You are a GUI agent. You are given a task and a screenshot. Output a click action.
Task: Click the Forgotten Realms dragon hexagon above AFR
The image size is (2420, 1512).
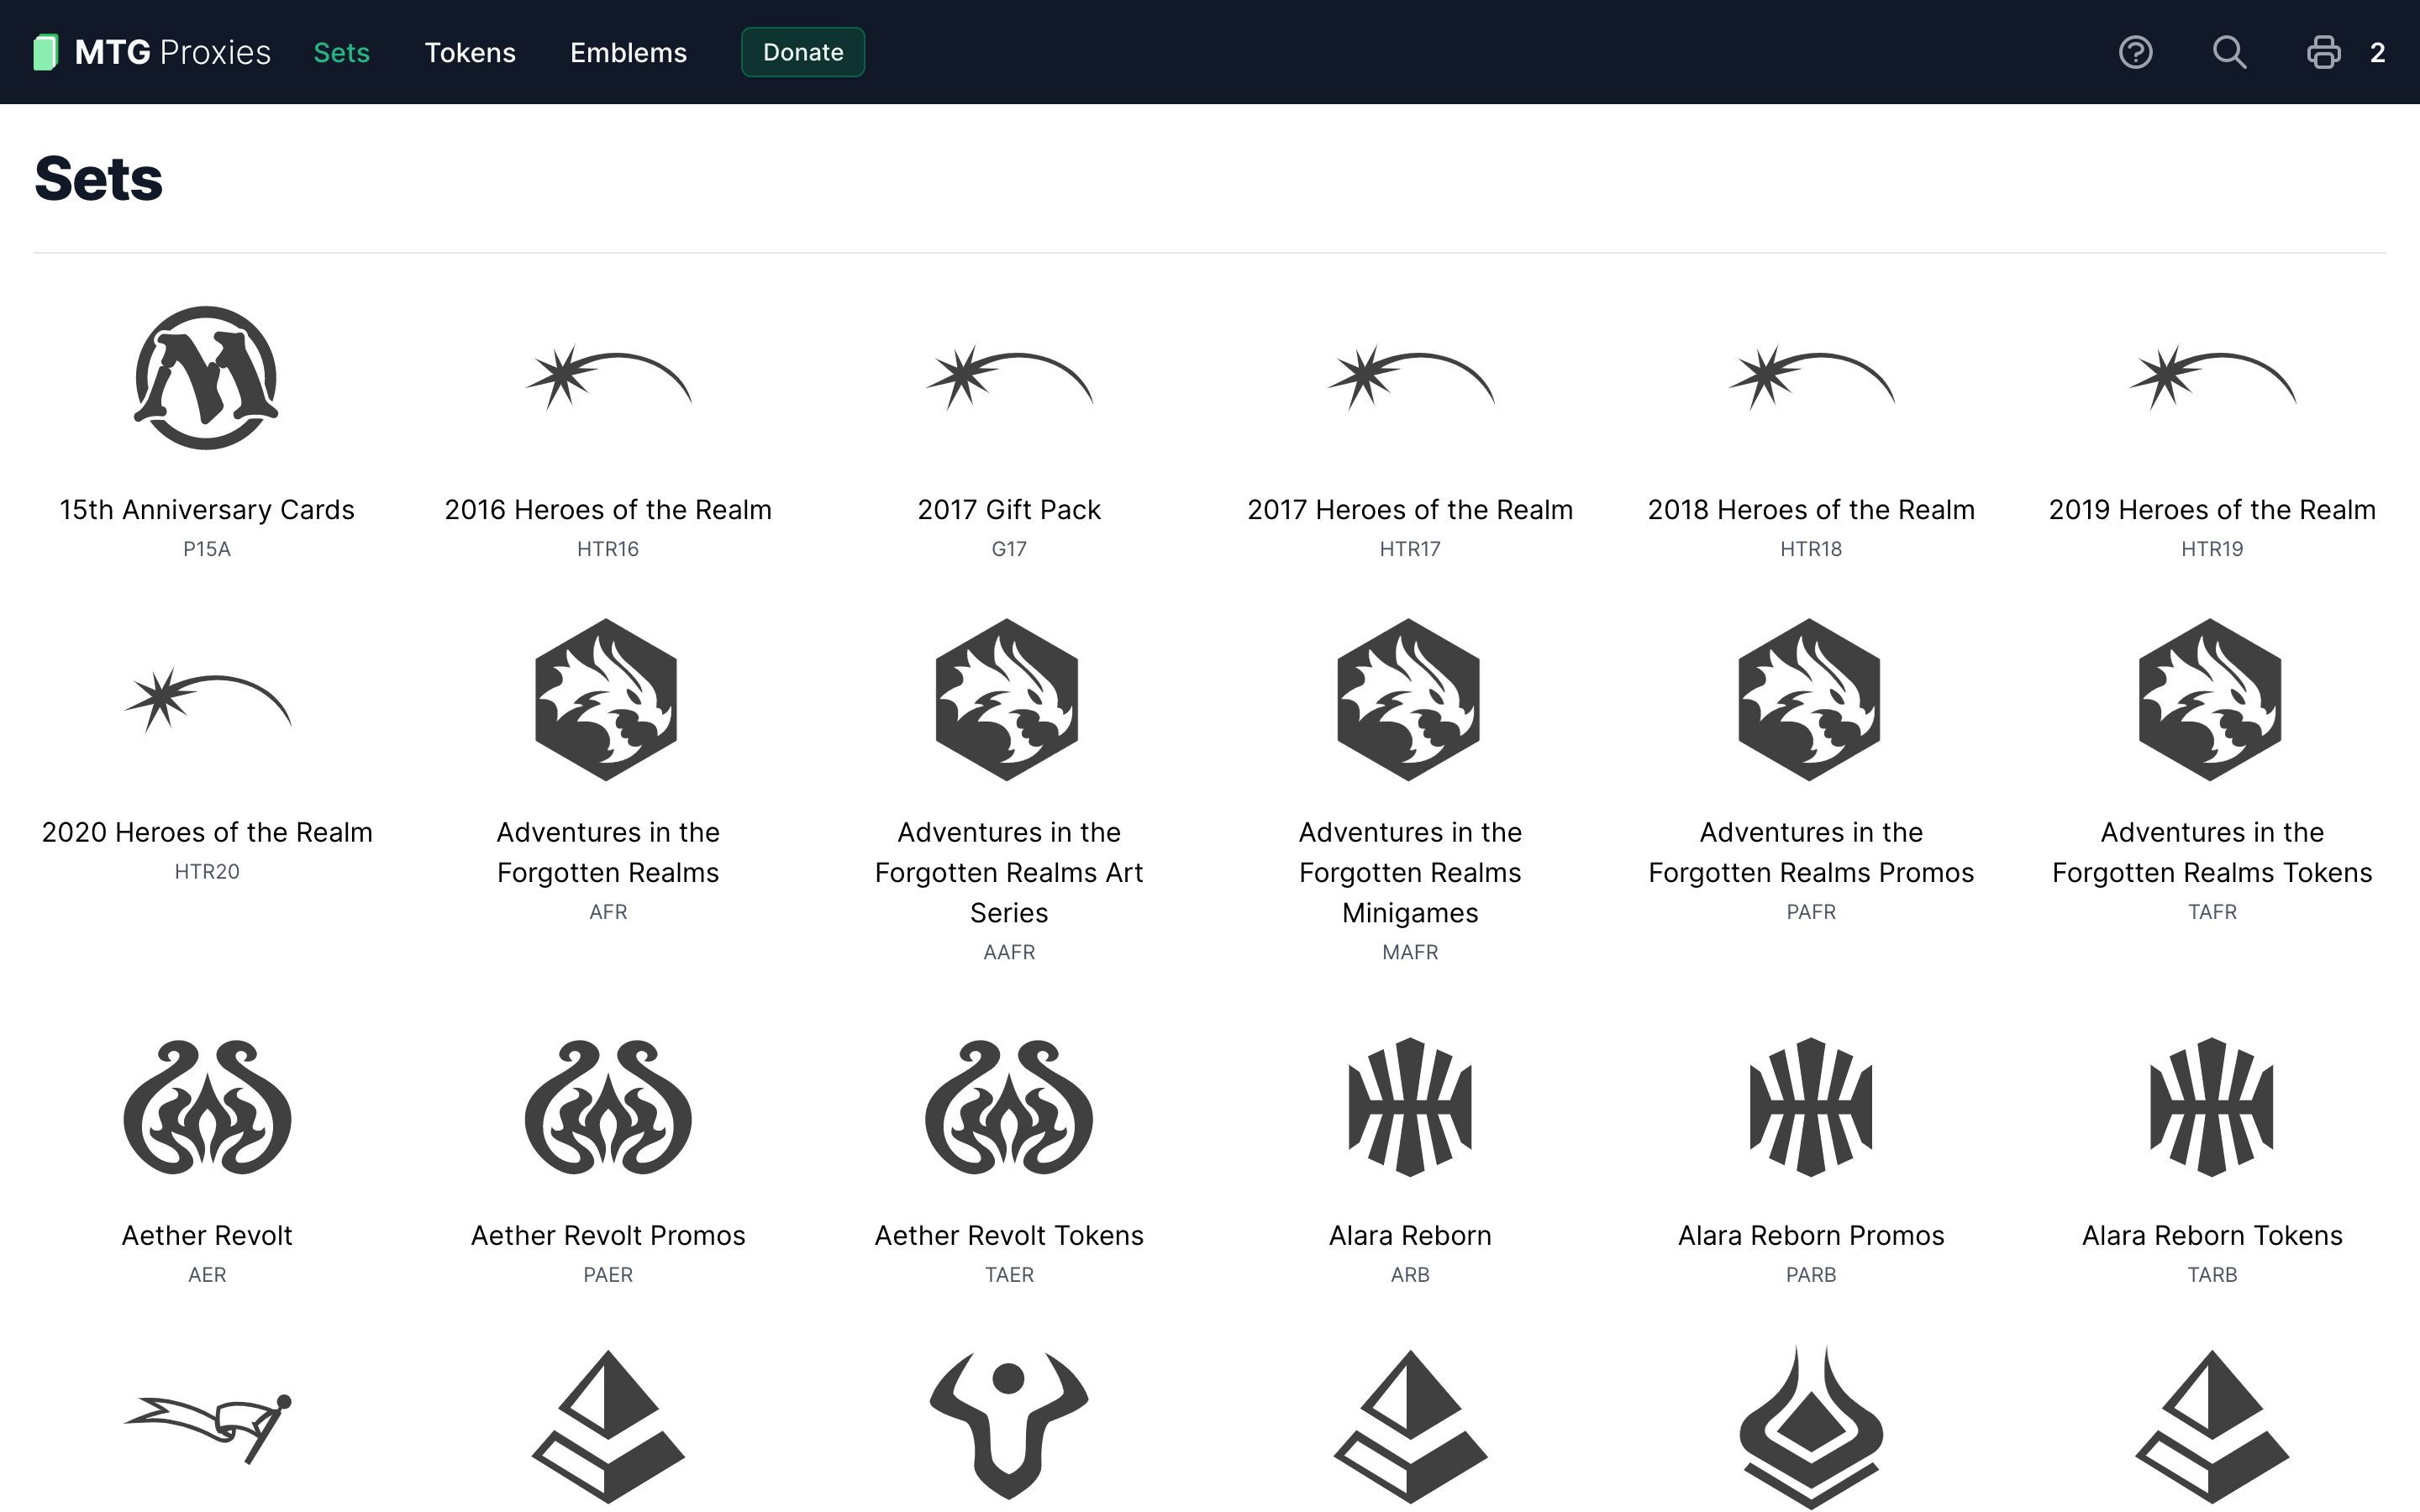coord(607,700)
